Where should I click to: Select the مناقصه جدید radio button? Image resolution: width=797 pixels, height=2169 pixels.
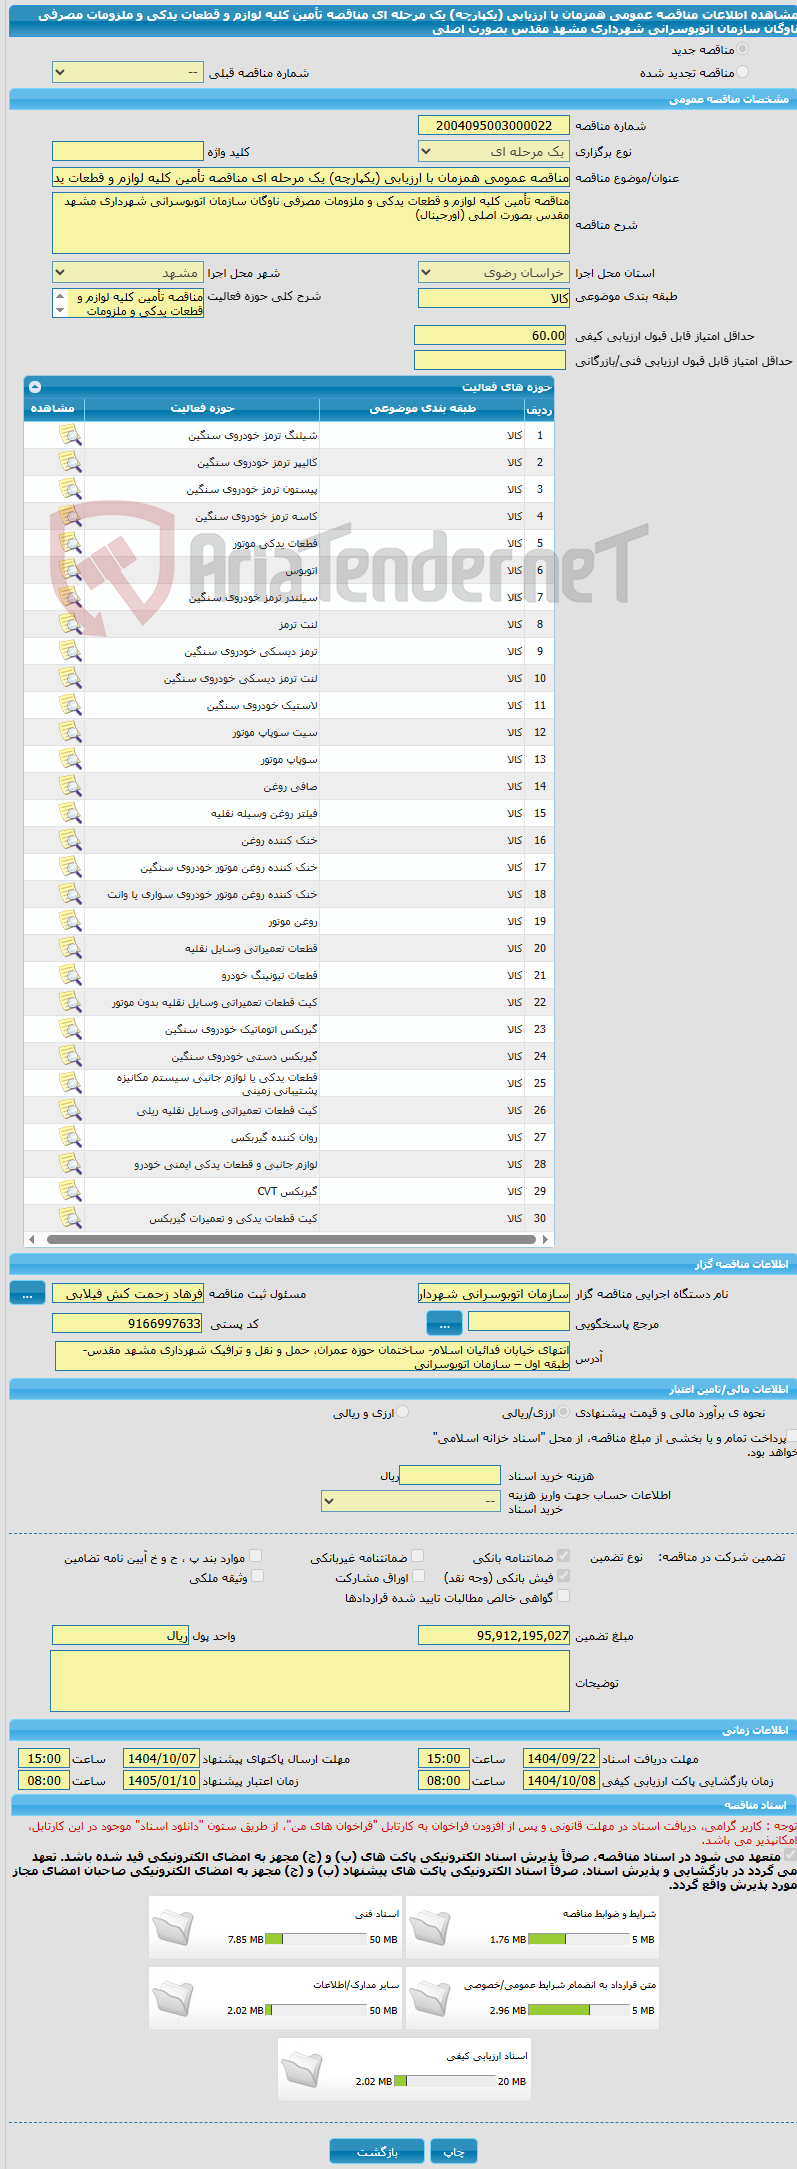(x=742, y=49)
